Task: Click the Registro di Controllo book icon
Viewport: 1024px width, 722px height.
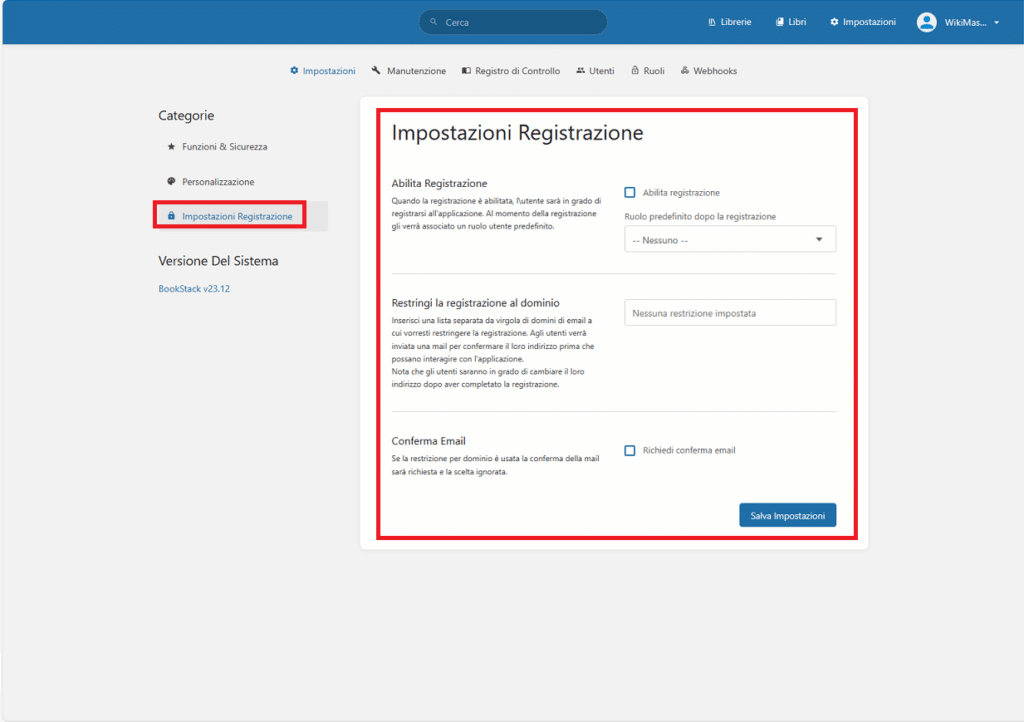Action: [x=466, y=71]
